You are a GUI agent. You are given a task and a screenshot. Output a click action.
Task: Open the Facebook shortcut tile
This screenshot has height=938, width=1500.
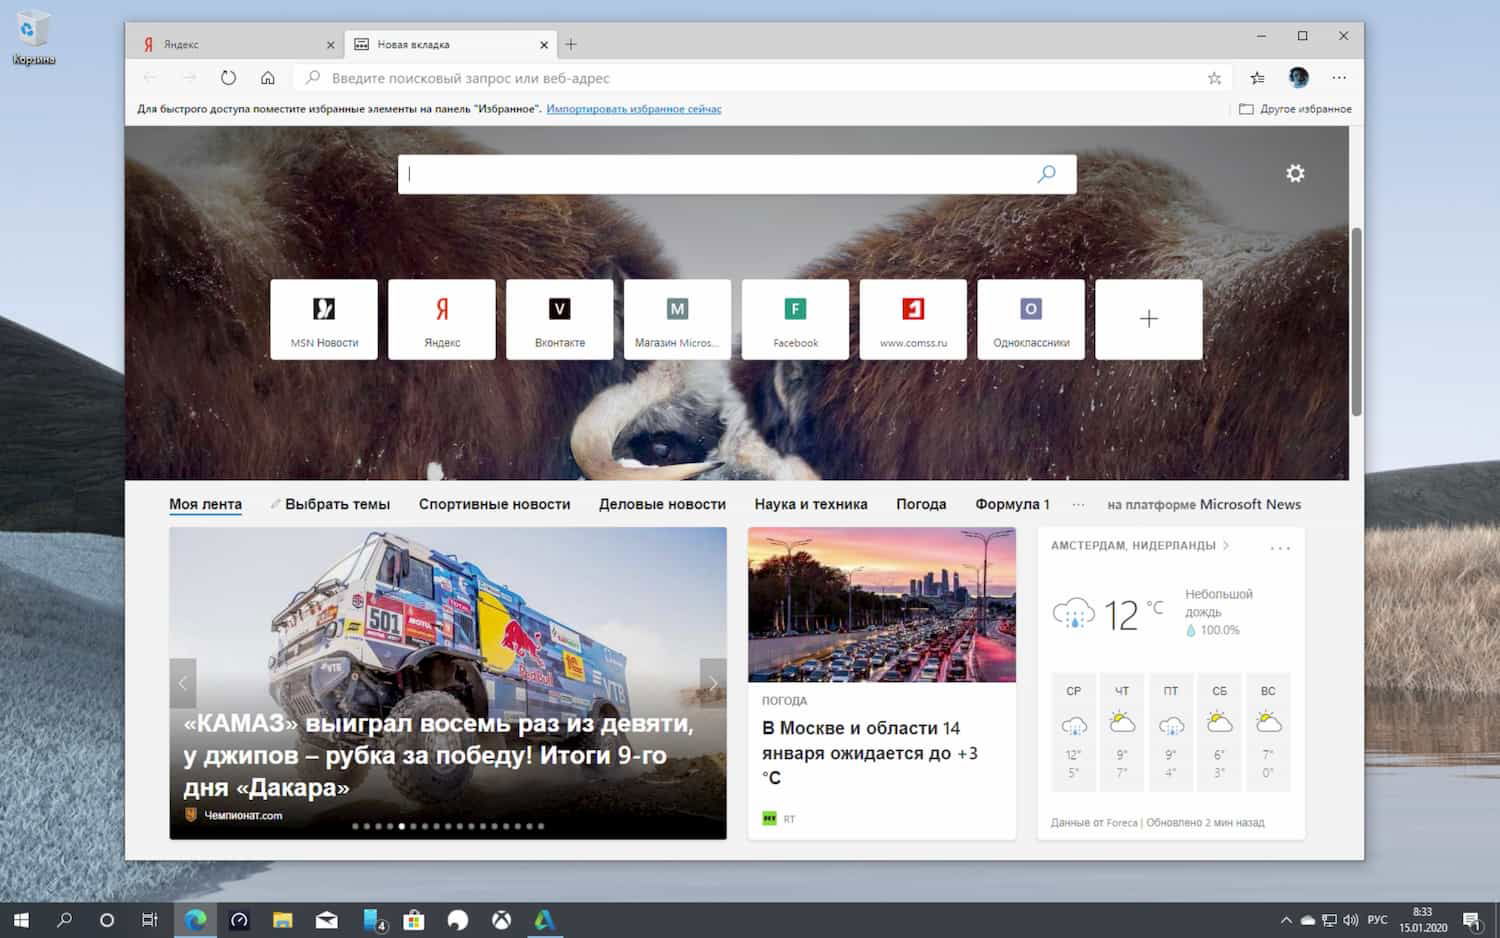(x=795, y=319)
